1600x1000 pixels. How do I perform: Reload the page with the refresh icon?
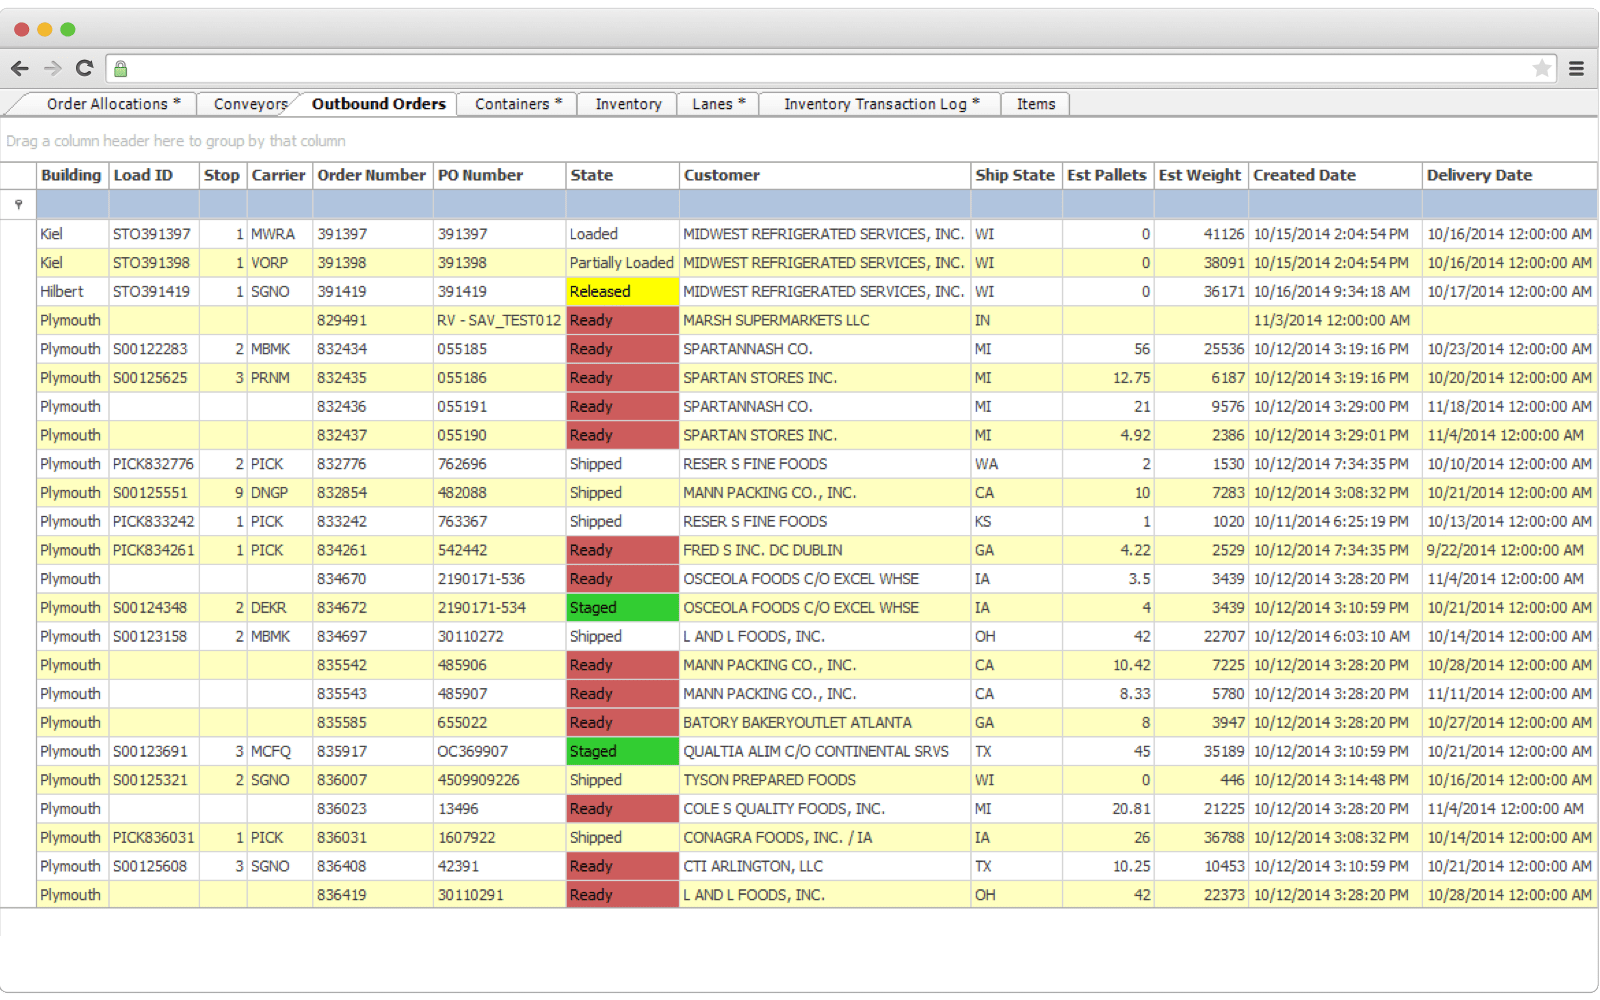pos(85,68)
